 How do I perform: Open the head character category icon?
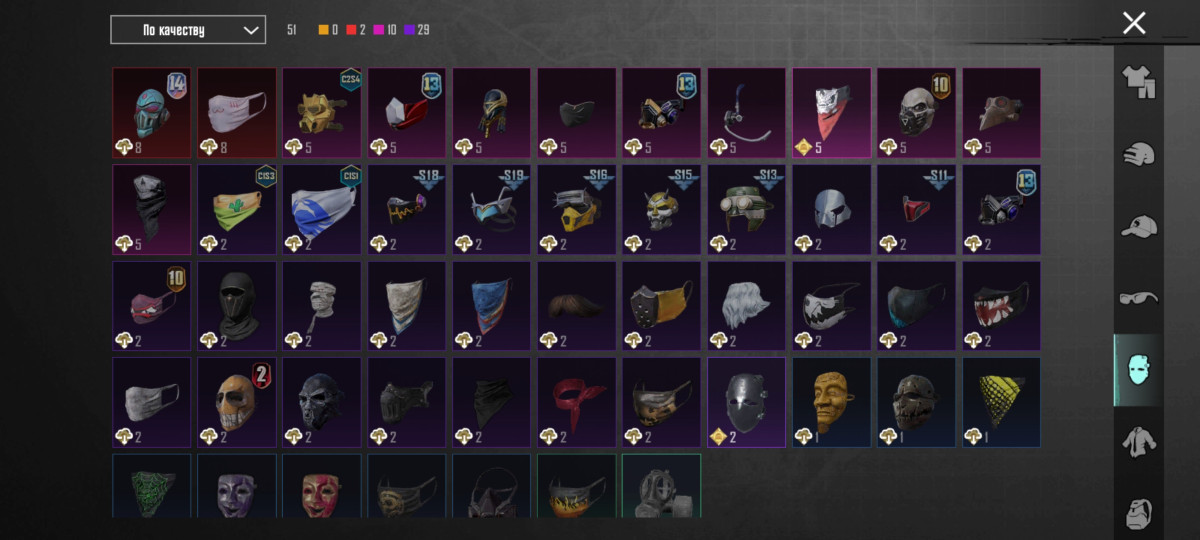(1138, 513)
